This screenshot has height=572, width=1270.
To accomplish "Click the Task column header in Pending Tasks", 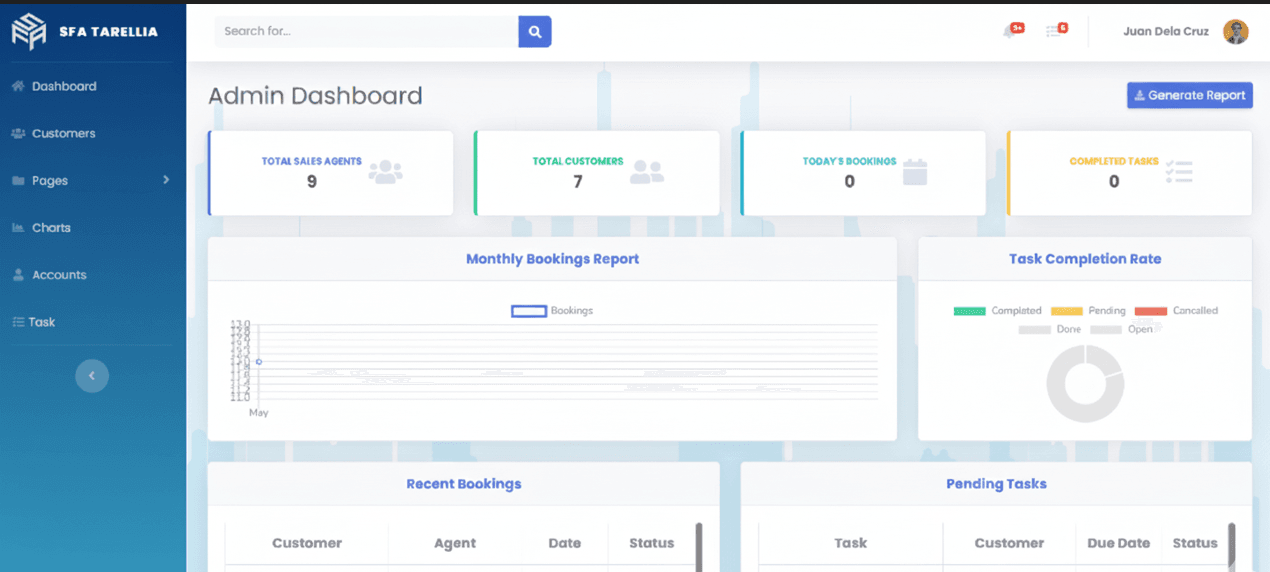I will point(851,543).
